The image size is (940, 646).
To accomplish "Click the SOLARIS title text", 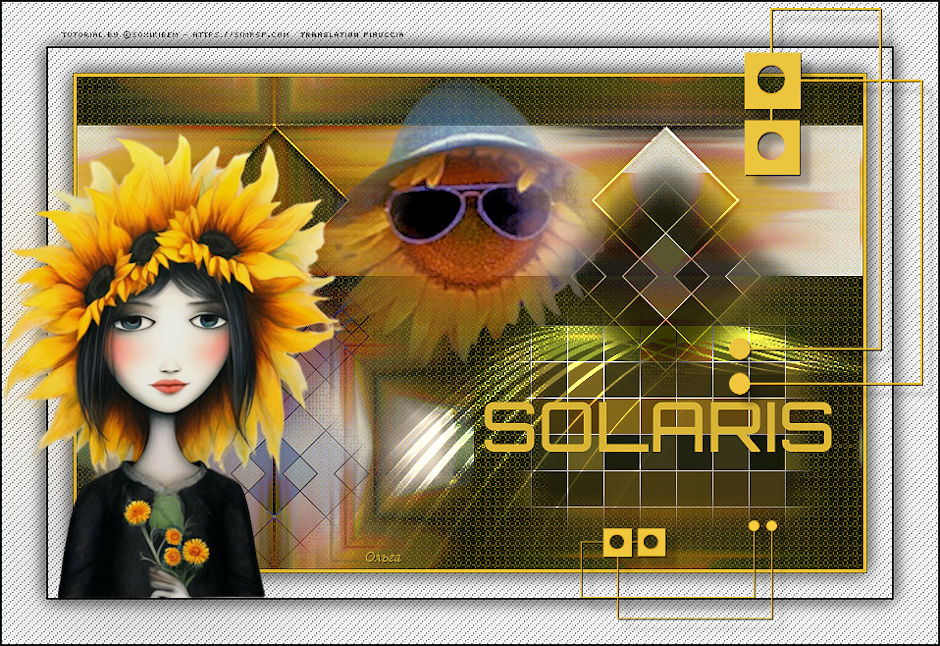I will pos(658,427).
